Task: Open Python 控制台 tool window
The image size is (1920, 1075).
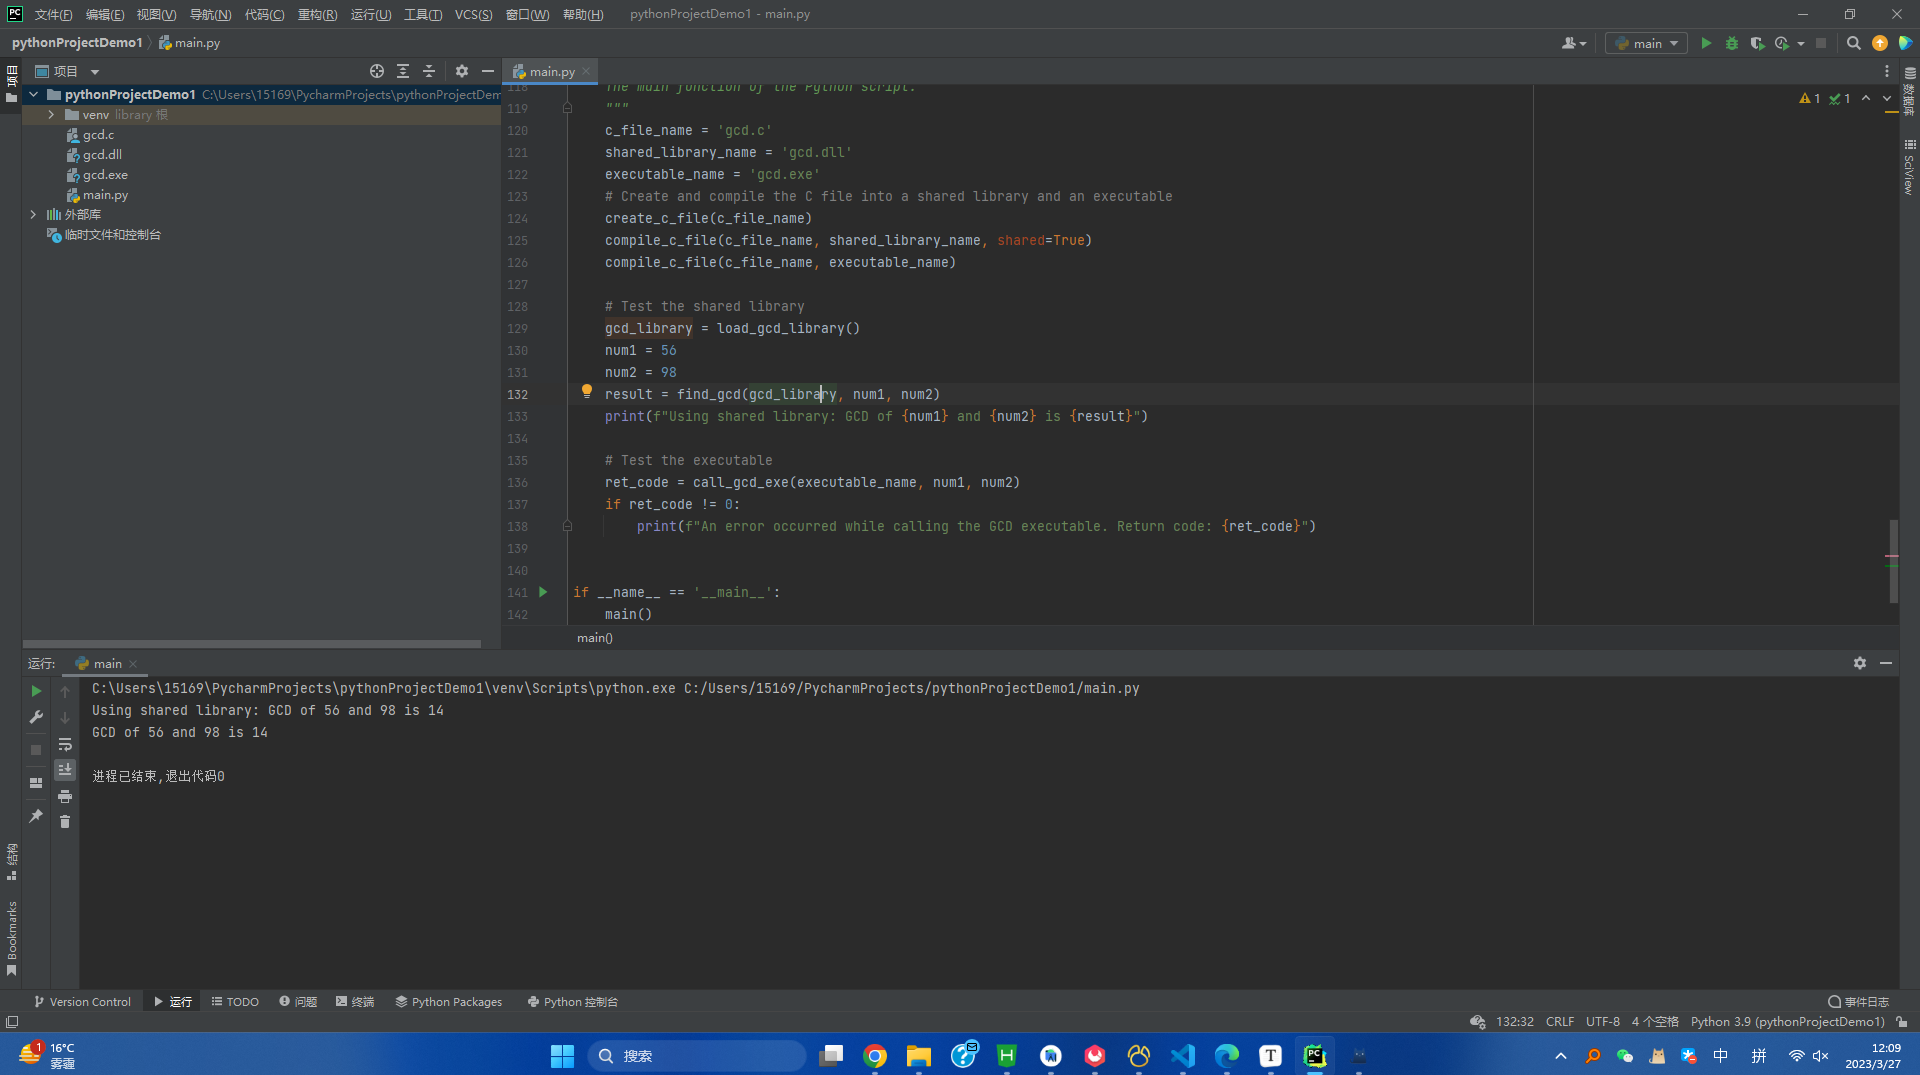Action: coord(573,1001)
